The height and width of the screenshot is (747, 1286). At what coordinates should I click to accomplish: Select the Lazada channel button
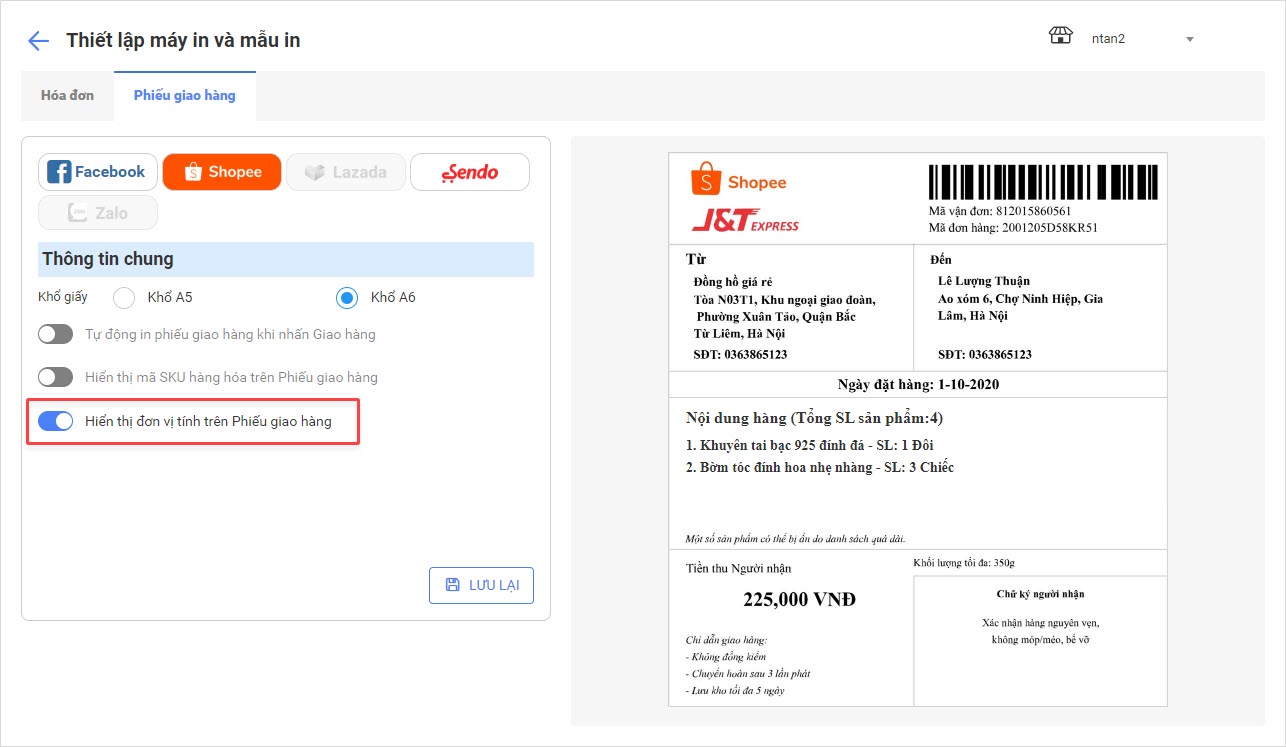point(346,172)
